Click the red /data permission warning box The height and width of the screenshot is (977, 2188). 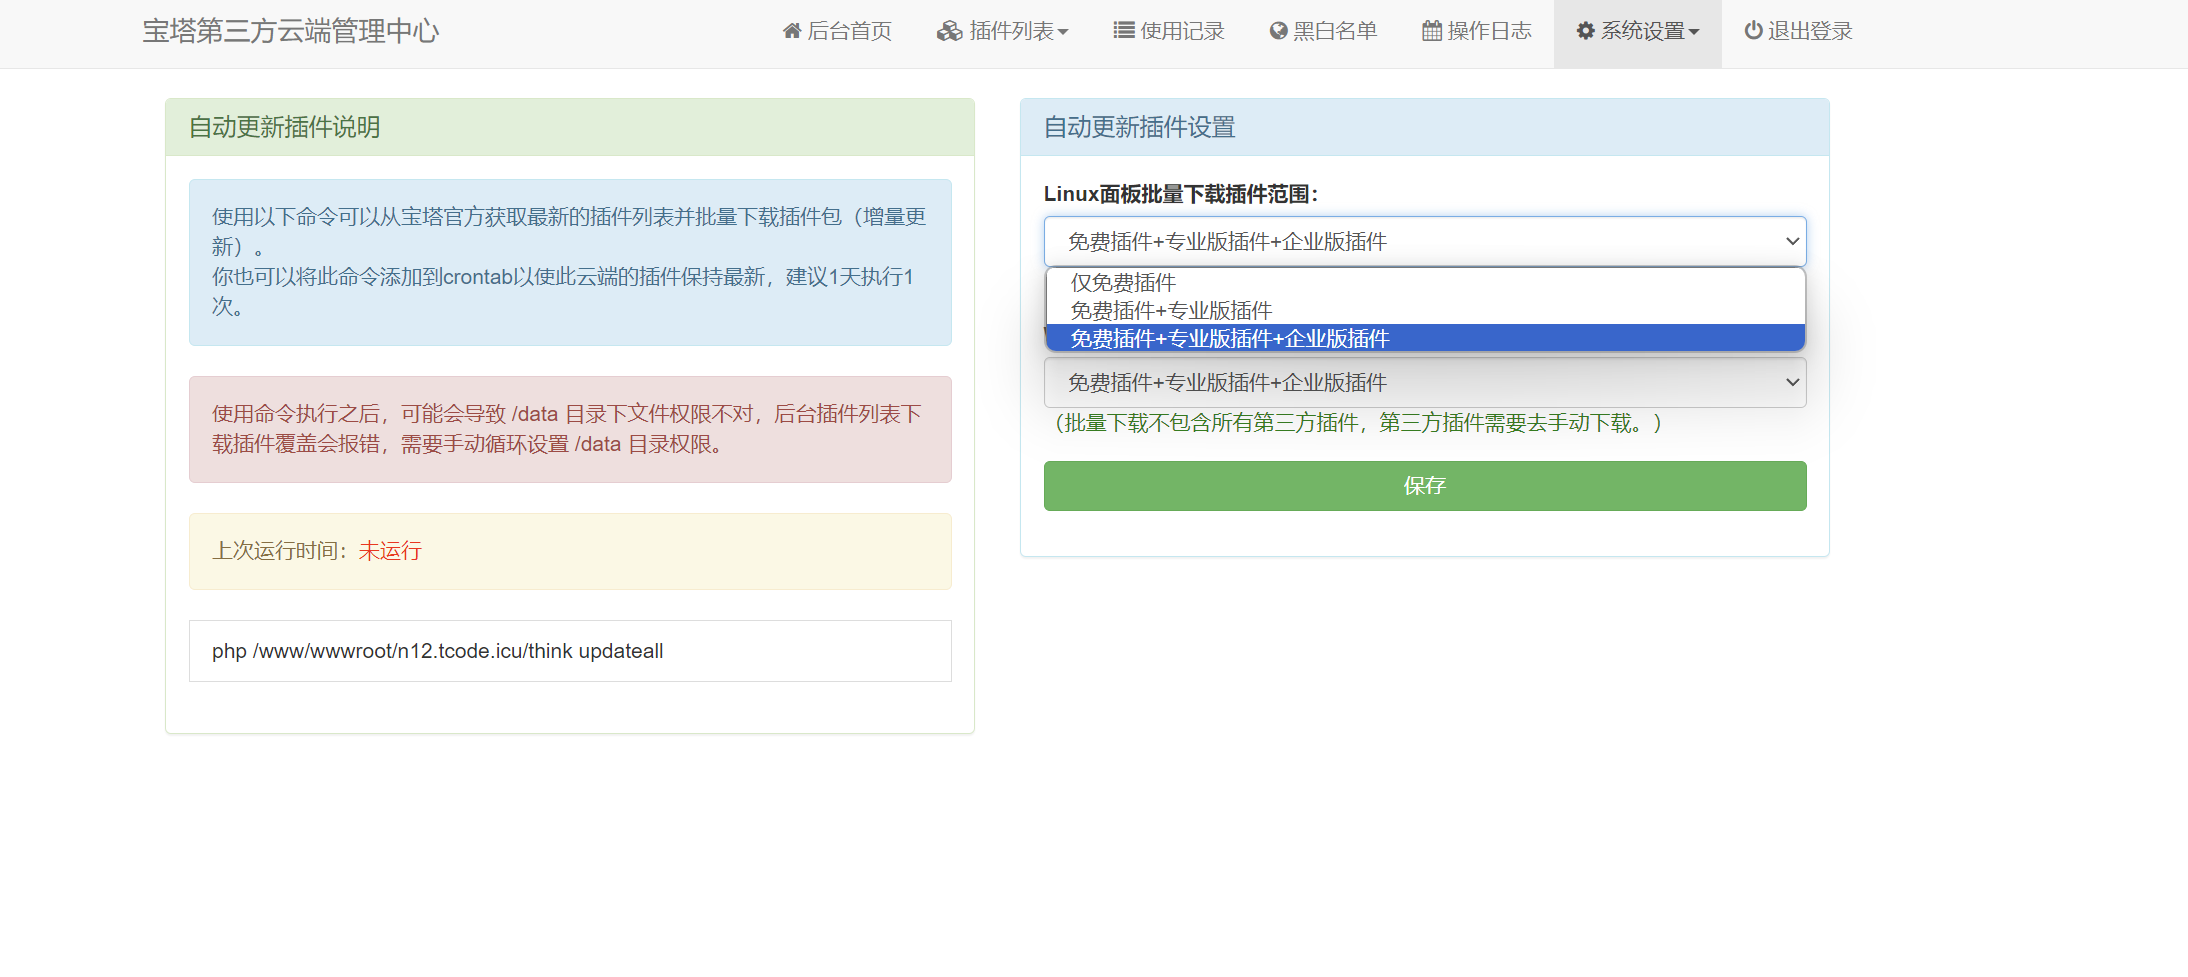[x=570, y=429]
